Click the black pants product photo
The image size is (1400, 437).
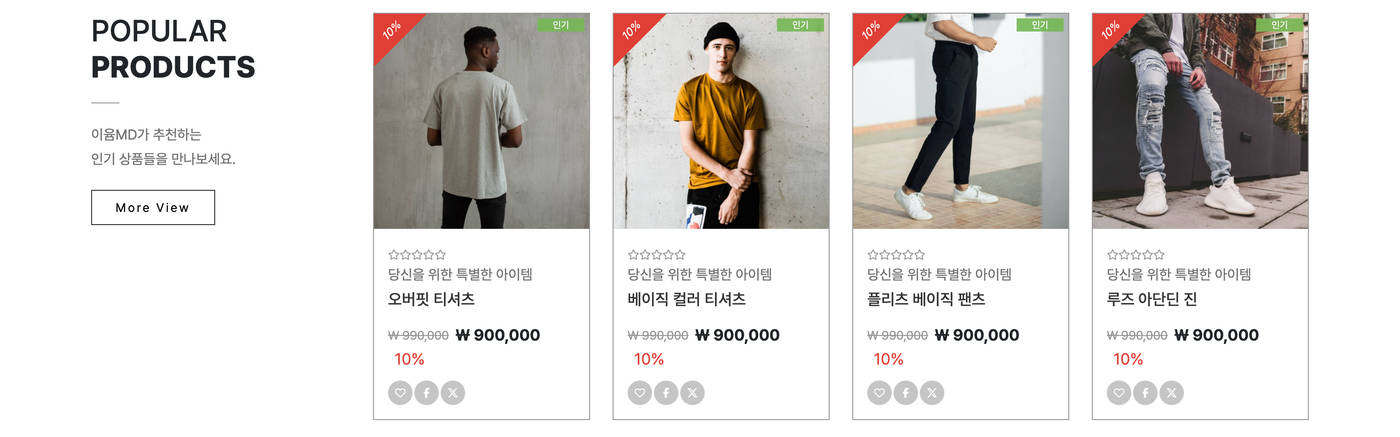tap(961, 121)
